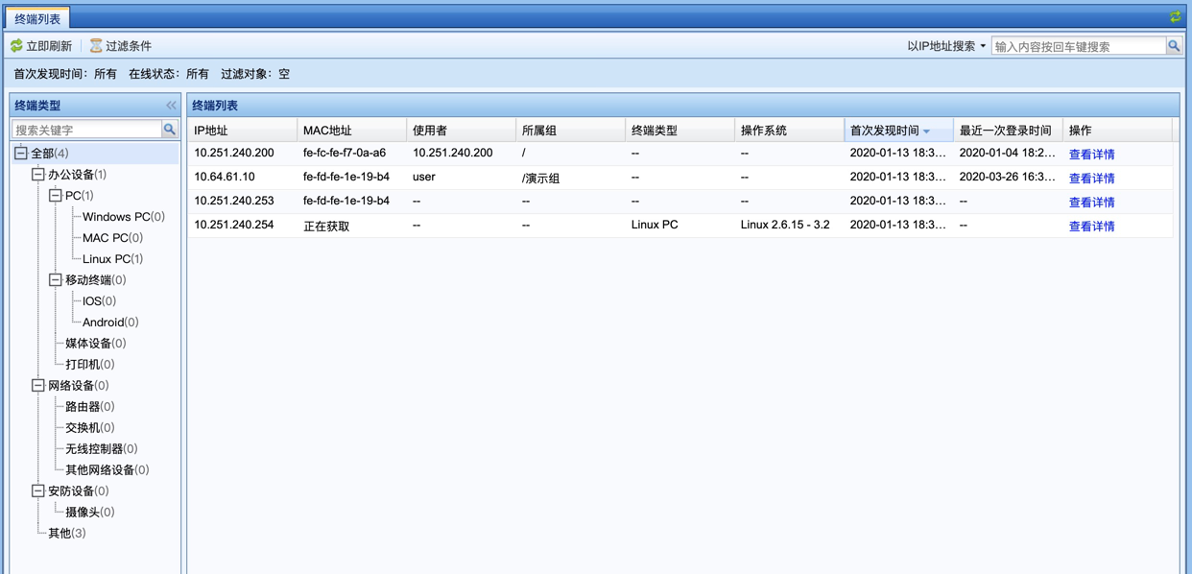View details for 10.251.240.200
Viewport: 1192px width, 574px height.
tap(1091, 154)
